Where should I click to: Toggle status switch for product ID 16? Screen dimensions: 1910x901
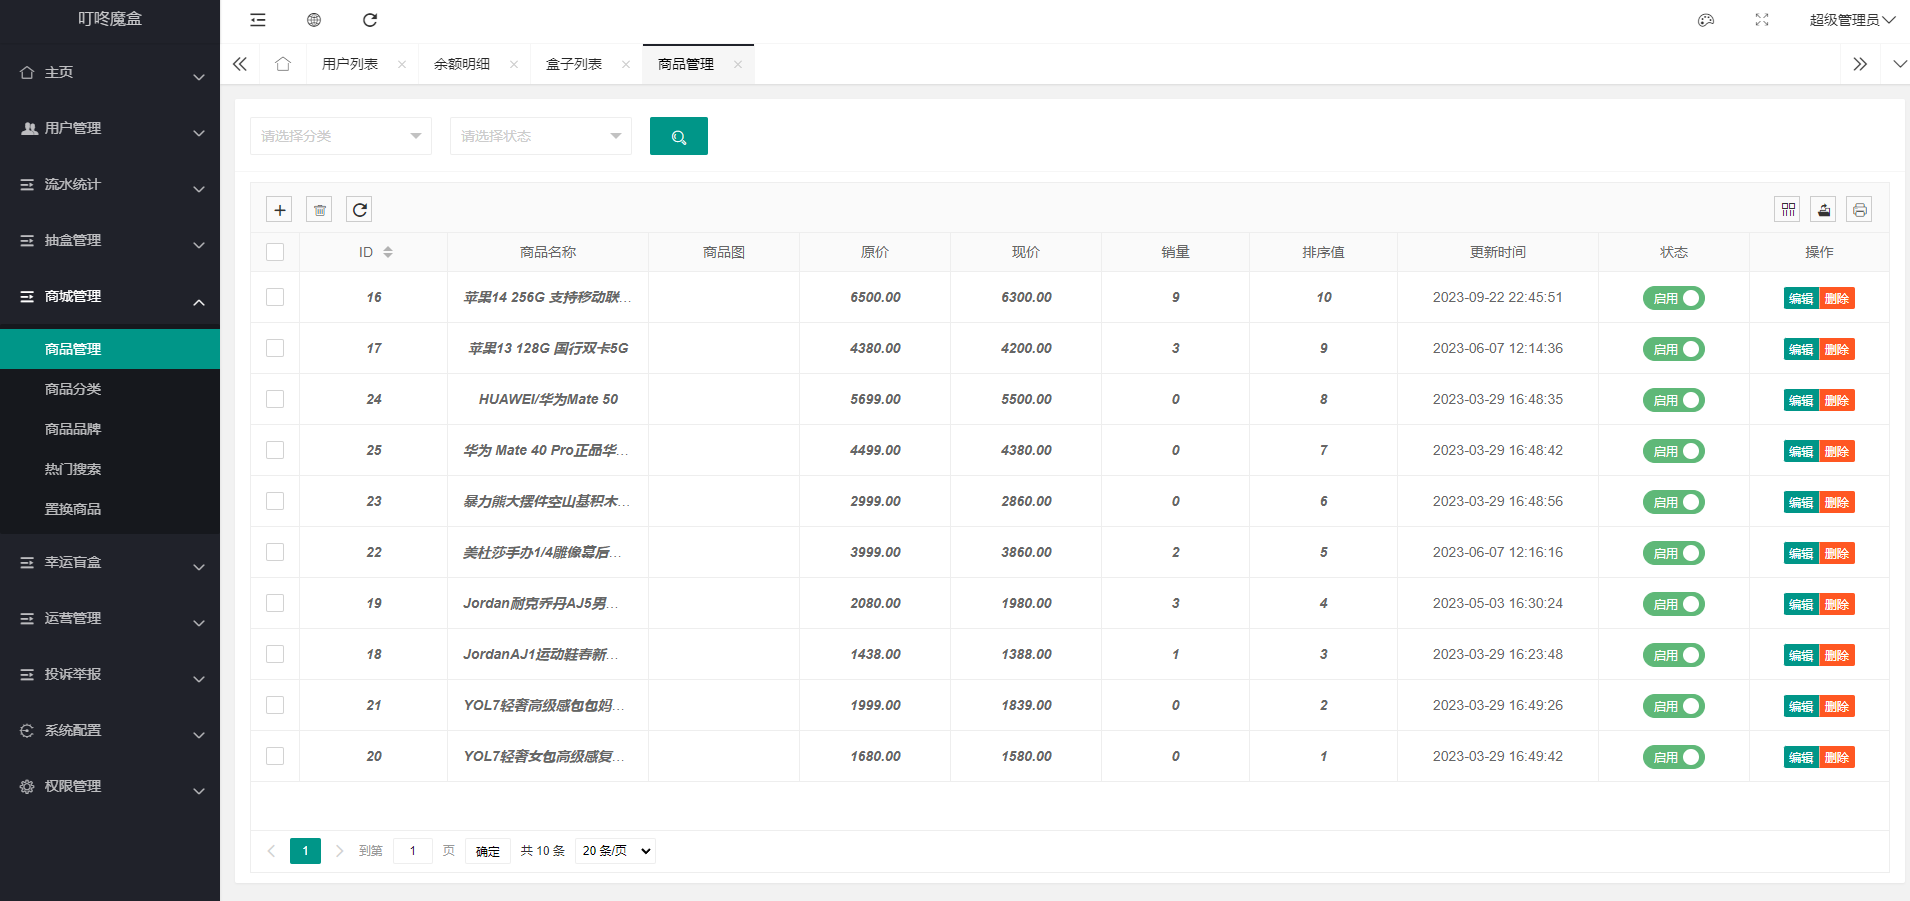(1673, 298)
